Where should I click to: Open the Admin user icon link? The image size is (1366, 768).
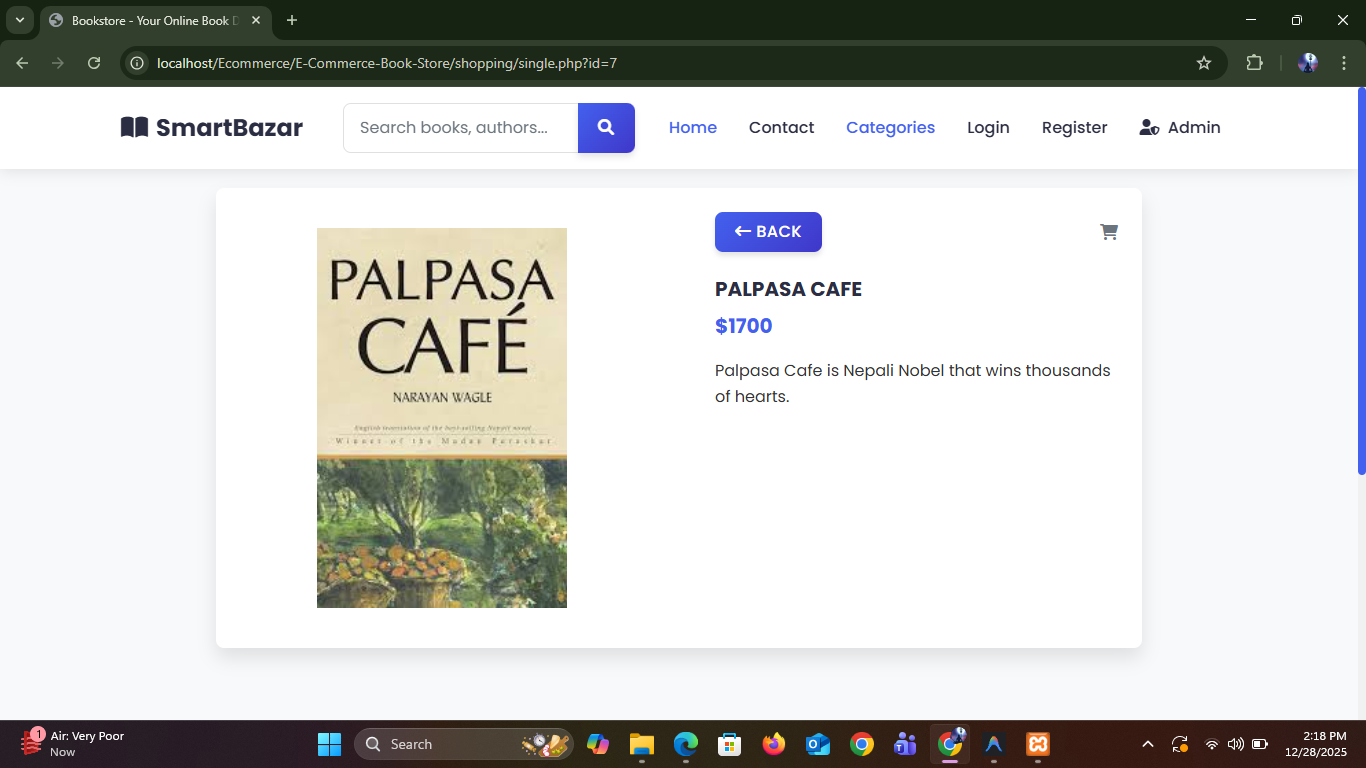pos(1180,127)
